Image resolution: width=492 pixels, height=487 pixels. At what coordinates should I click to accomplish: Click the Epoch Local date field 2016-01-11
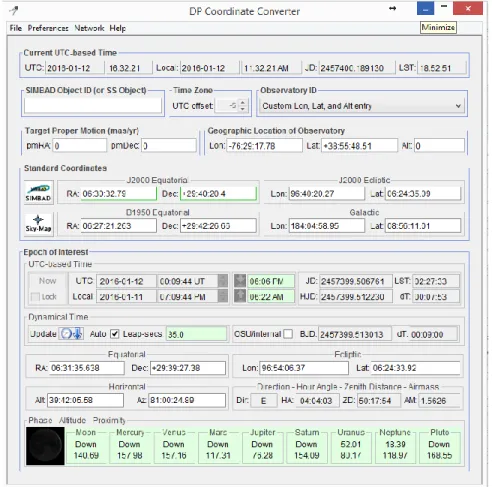126,296
